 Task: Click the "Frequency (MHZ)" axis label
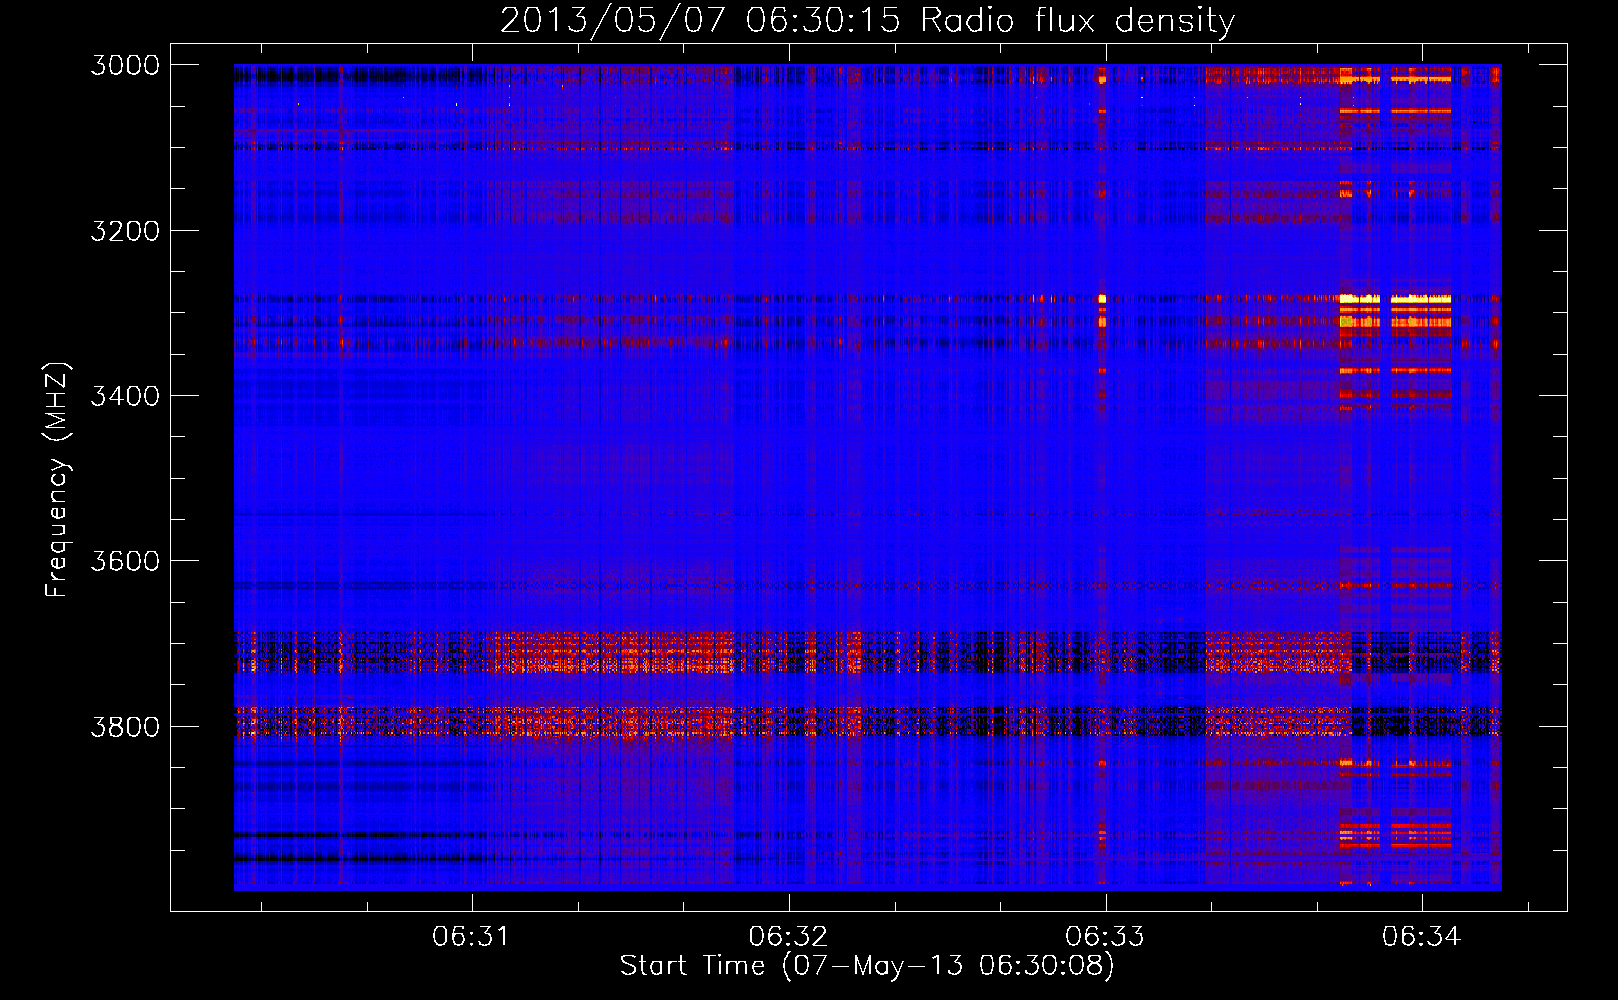(x=57, y=479)
